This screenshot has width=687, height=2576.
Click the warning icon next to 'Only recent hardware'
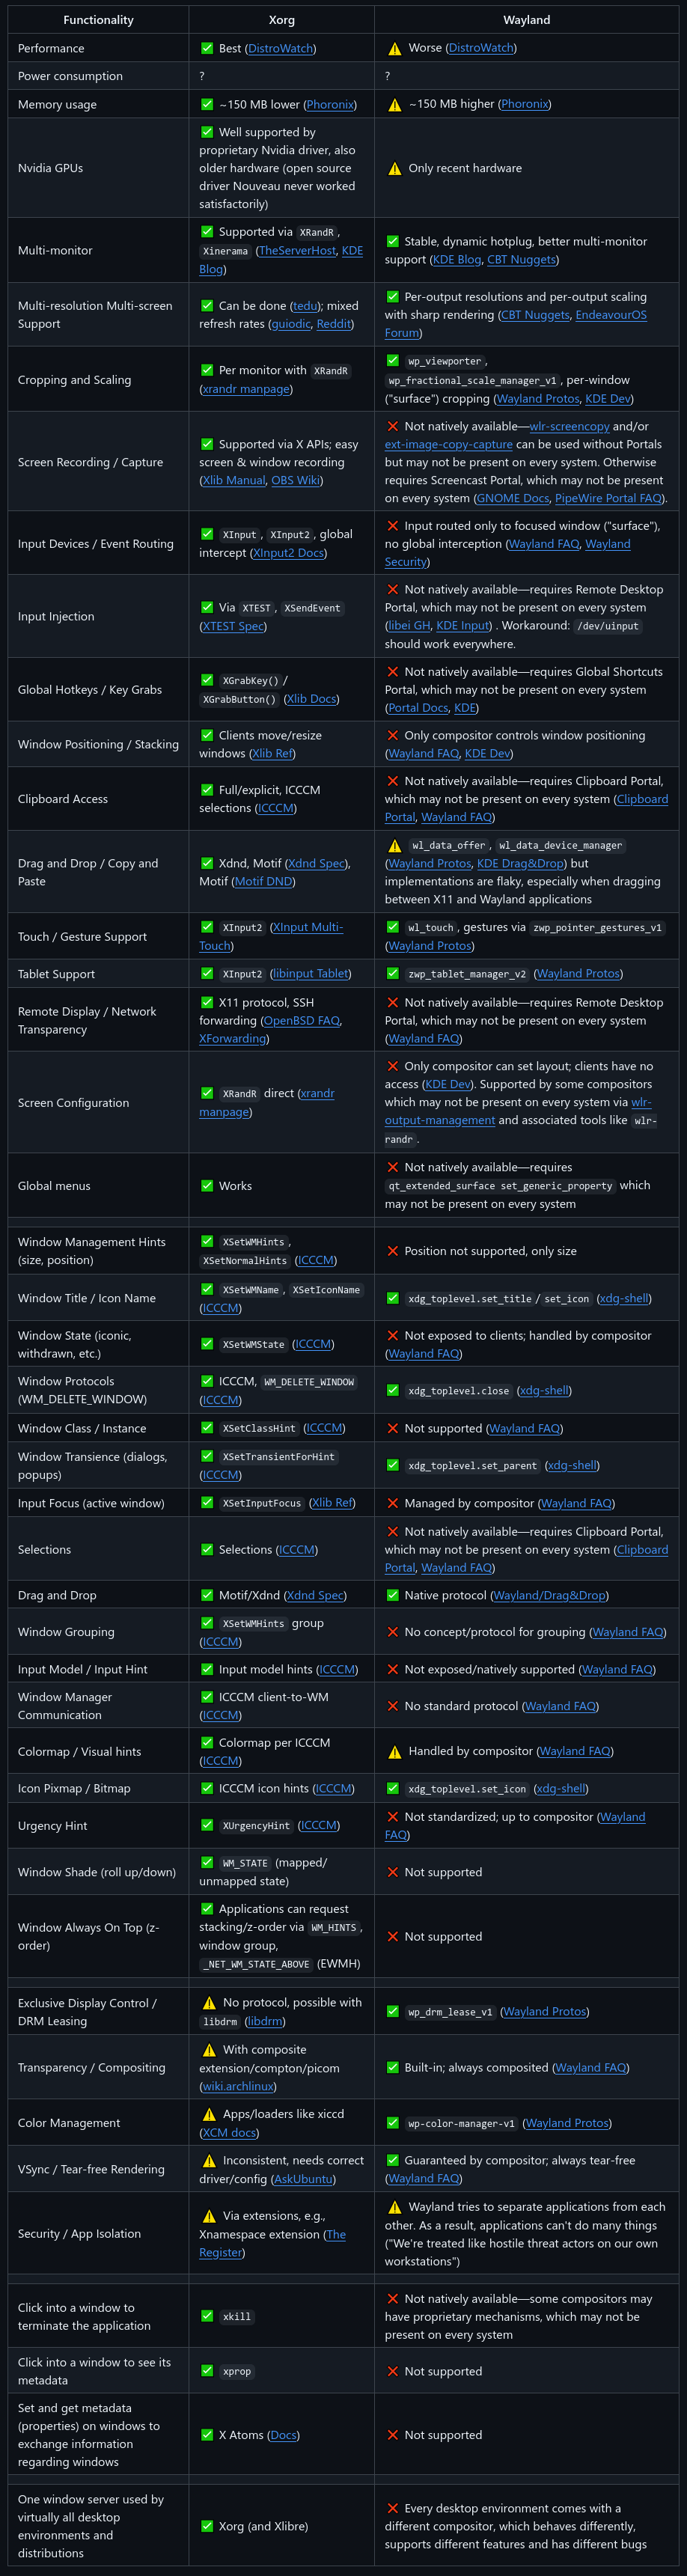(394, 169)
